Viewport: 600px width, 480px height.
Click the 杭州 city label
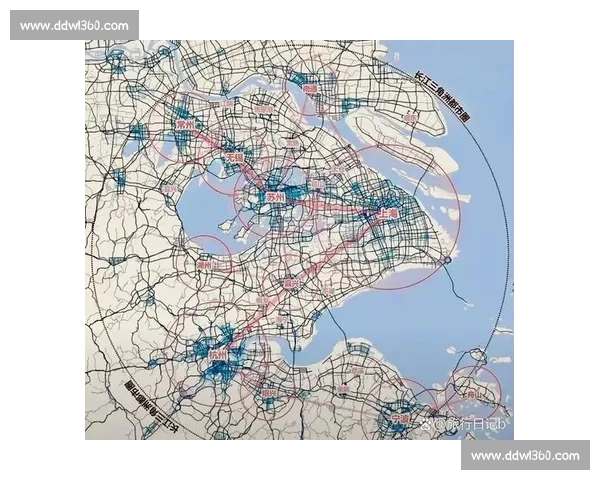pyautogui.click(x=218, y=355)
